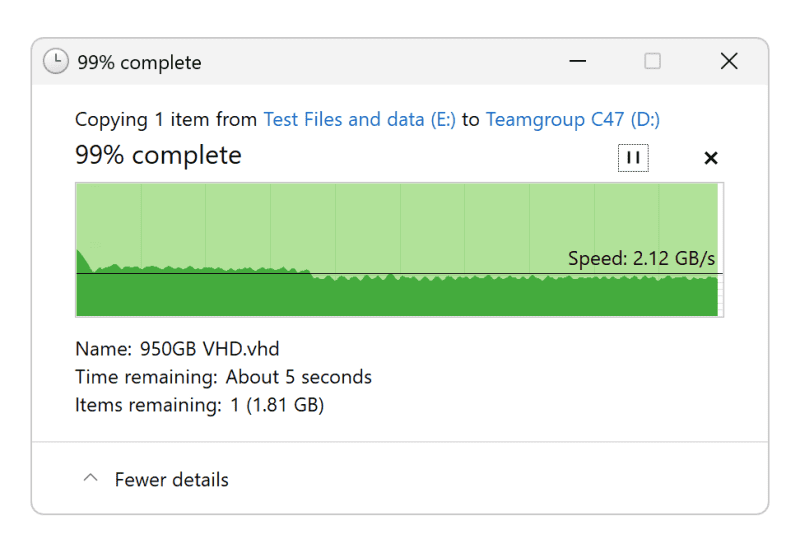Click the large "99% complete" heading
Image resolution: width=800 pixels, height=553 pixels.
tap(158, 156)
